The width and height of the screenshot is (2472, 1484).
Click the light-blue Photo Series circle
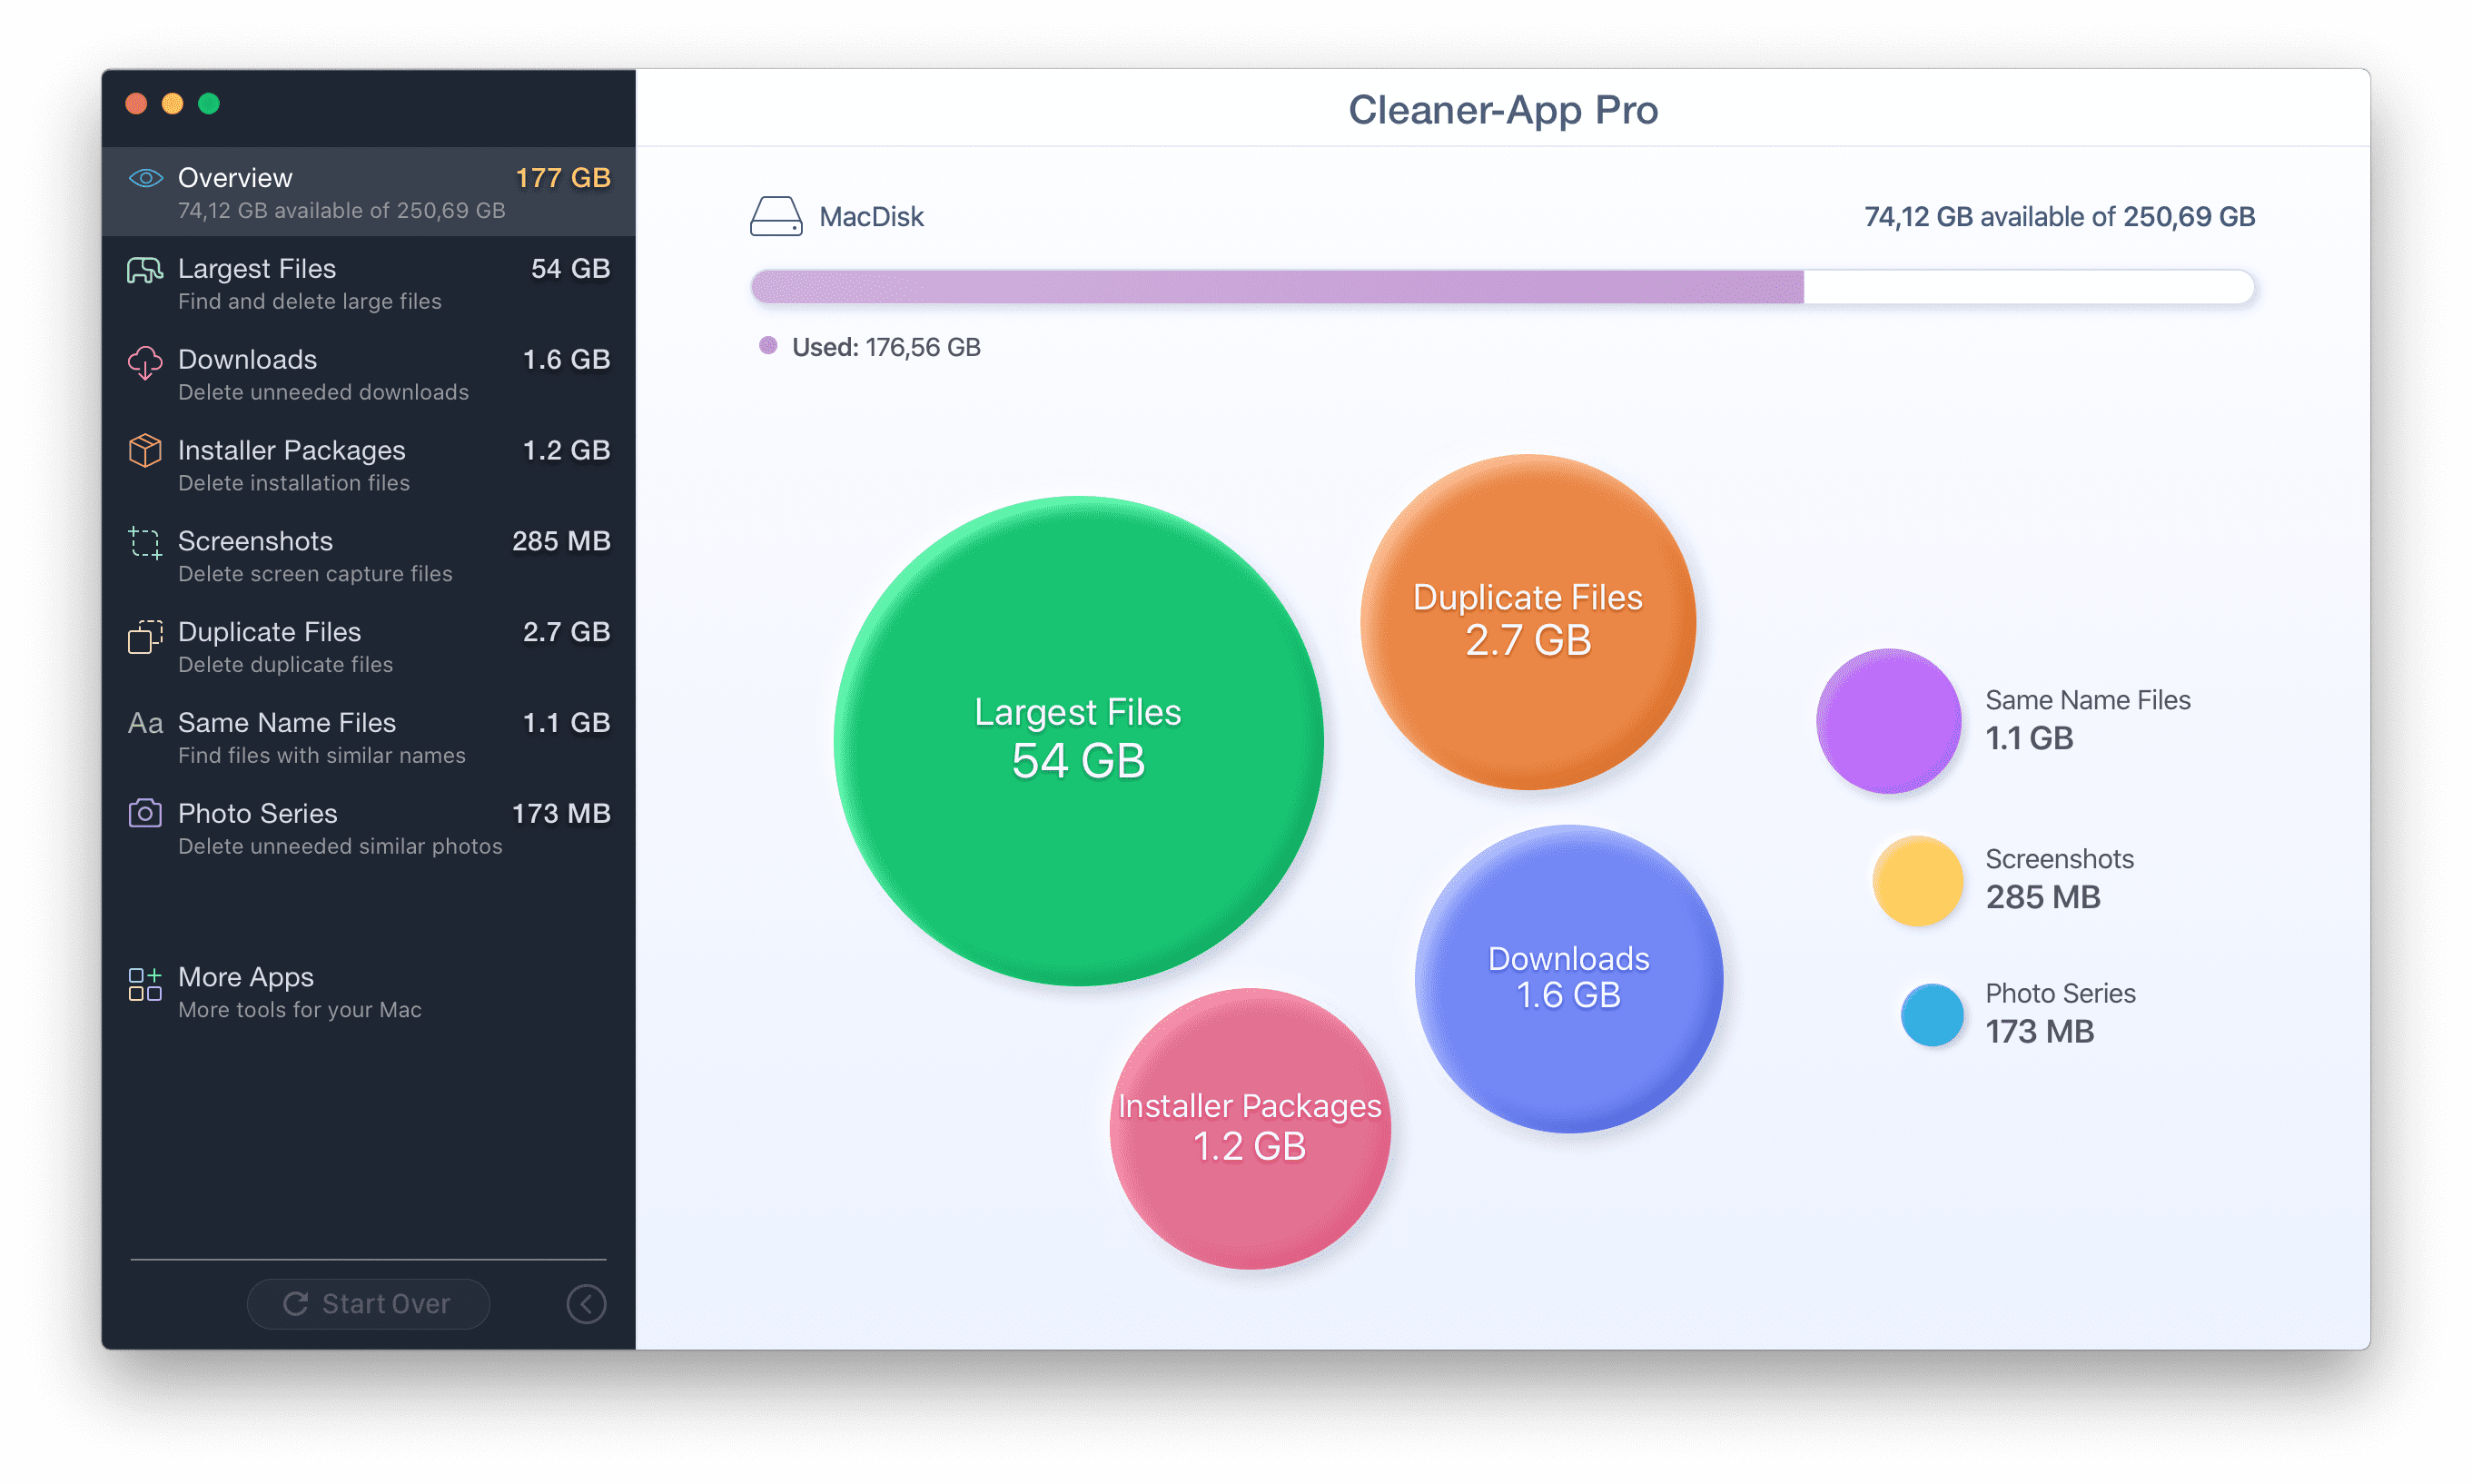point(1932,1015)
